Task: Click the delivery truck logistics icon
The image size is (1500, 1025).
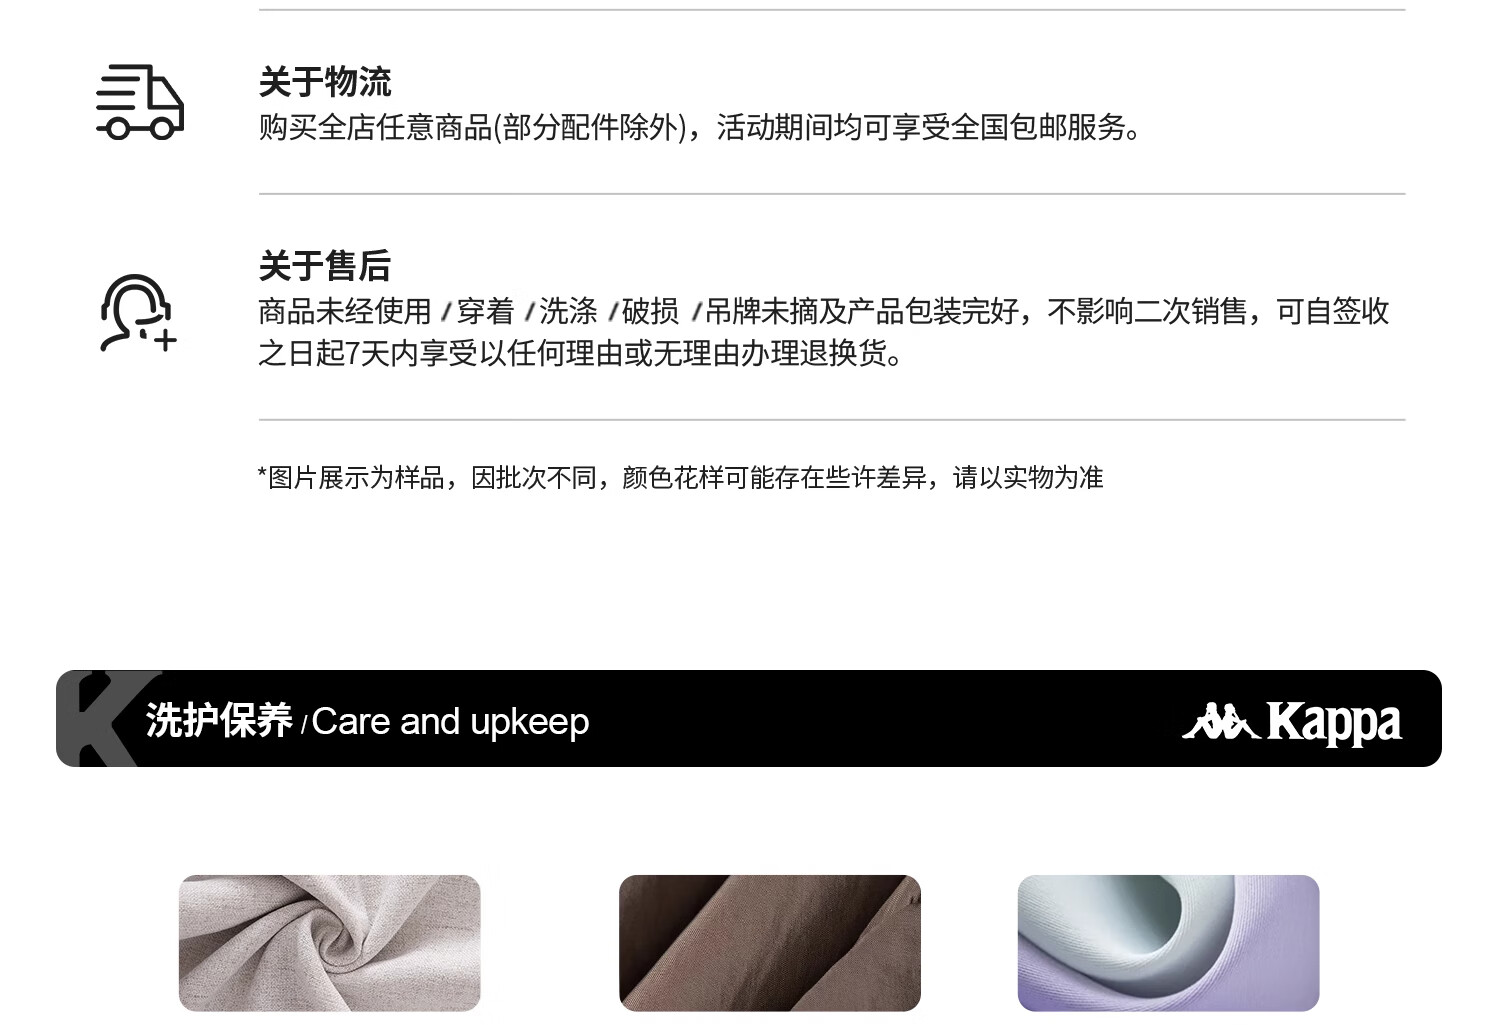Action: [140, 102]
